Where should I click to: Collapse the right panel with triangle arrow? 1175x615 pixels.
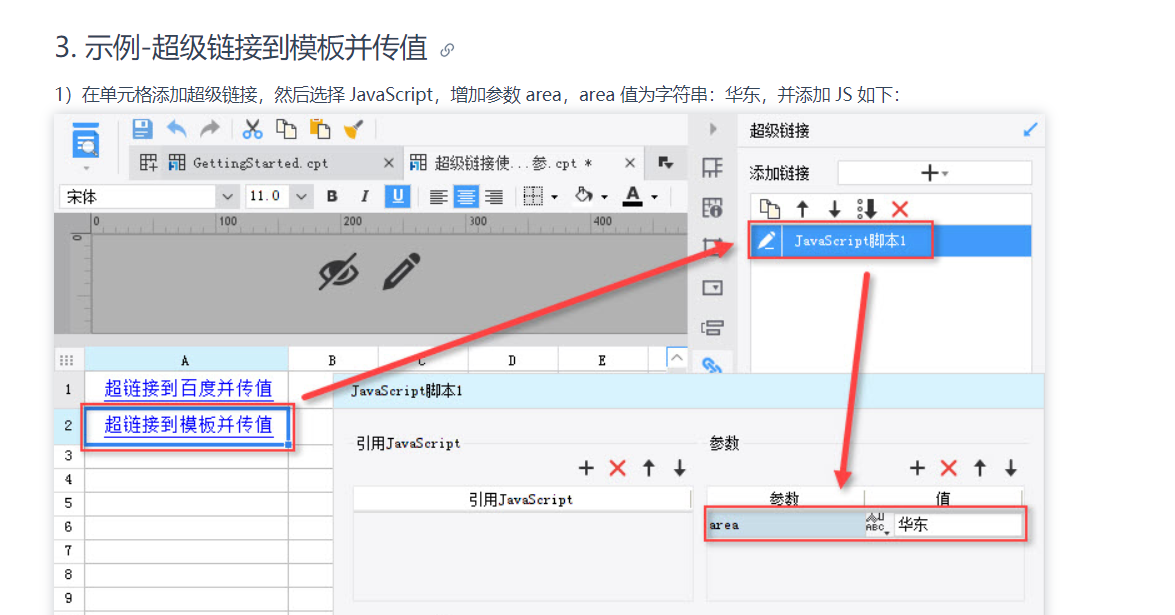click(x=713, y=130)
